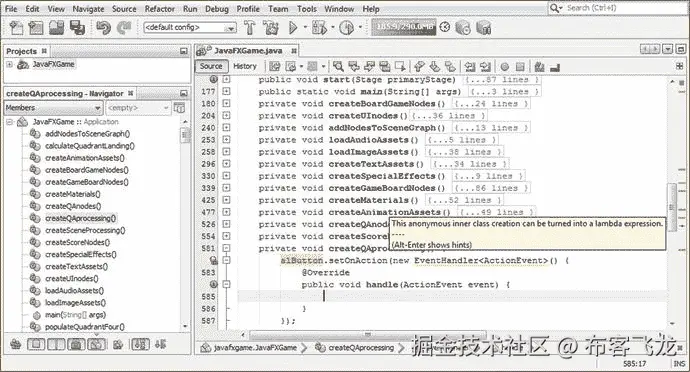690x372 pixels.
Task: Open the default config dropdown
Action: [190, 27]
